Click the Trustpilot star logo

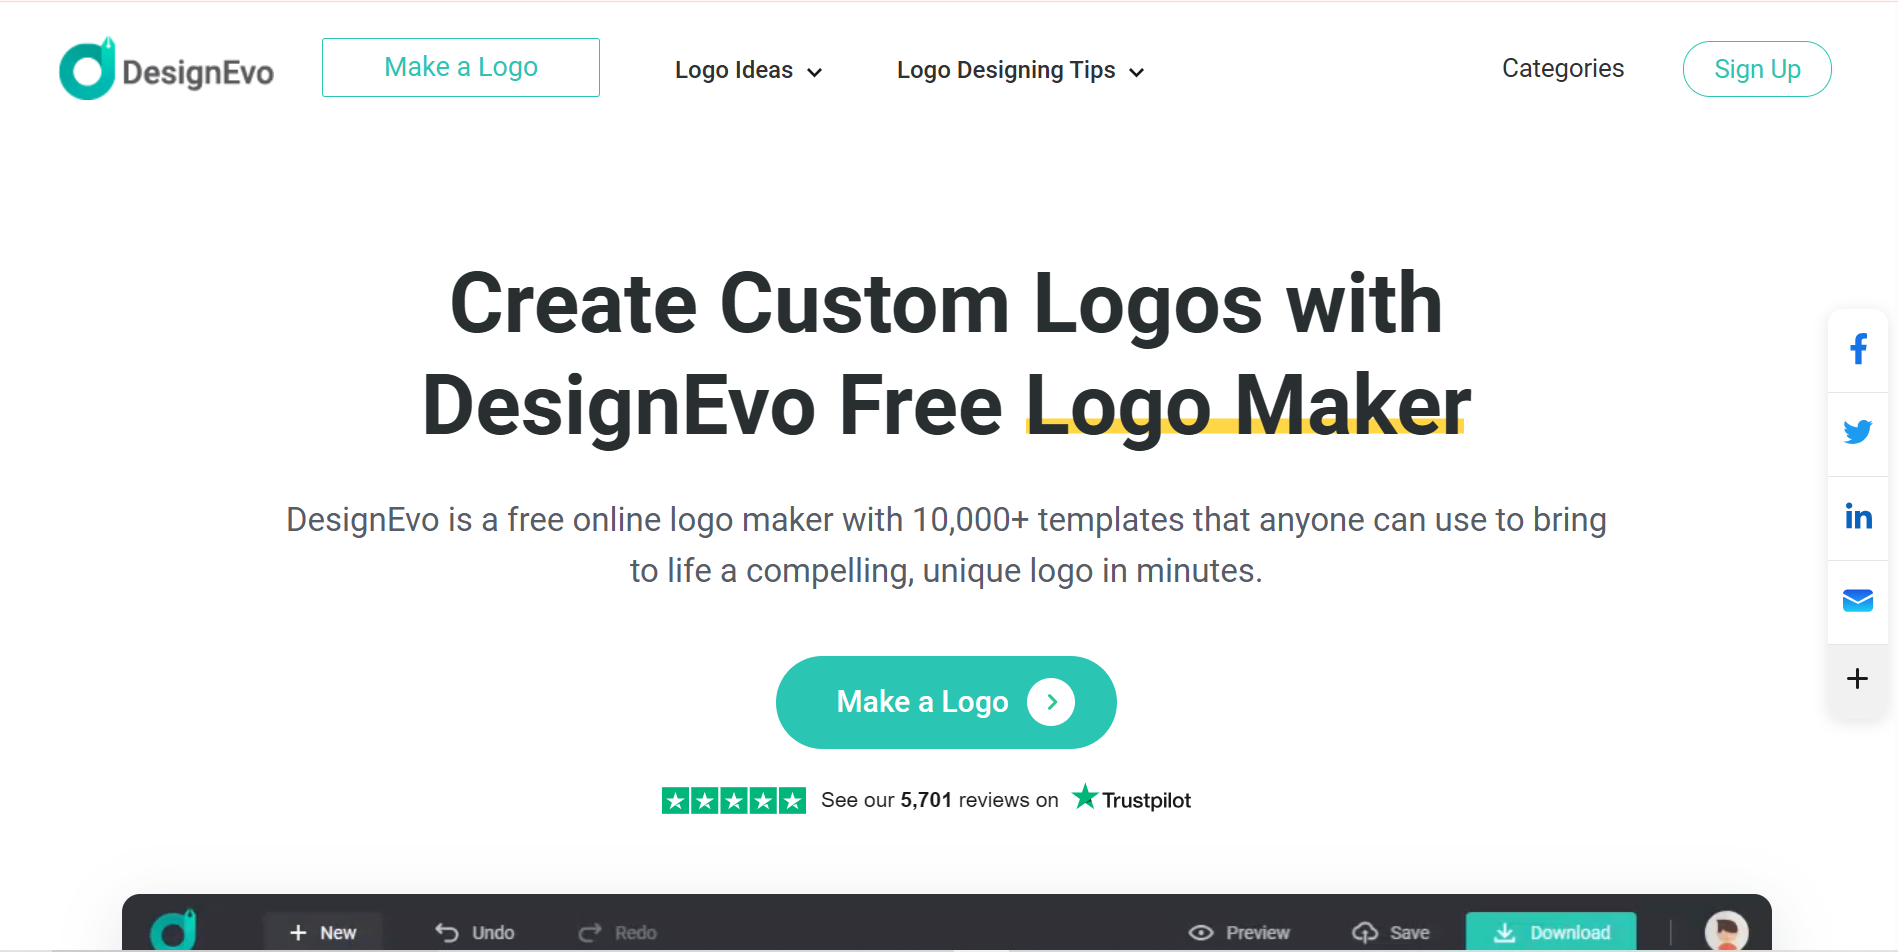coord(1085,797)
